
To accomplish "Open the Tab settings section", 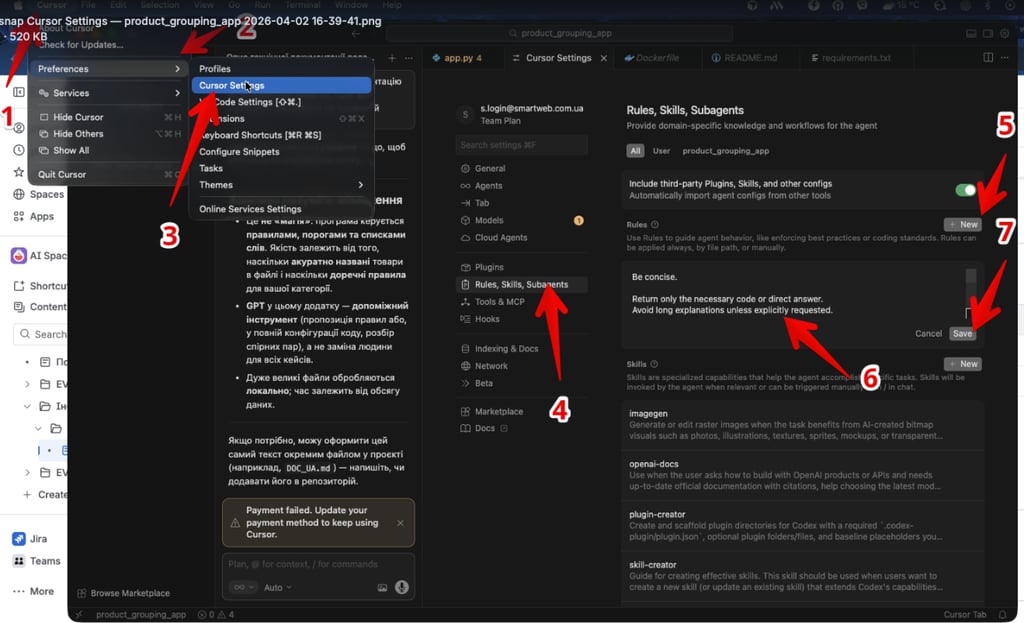I will coord(481,203).
